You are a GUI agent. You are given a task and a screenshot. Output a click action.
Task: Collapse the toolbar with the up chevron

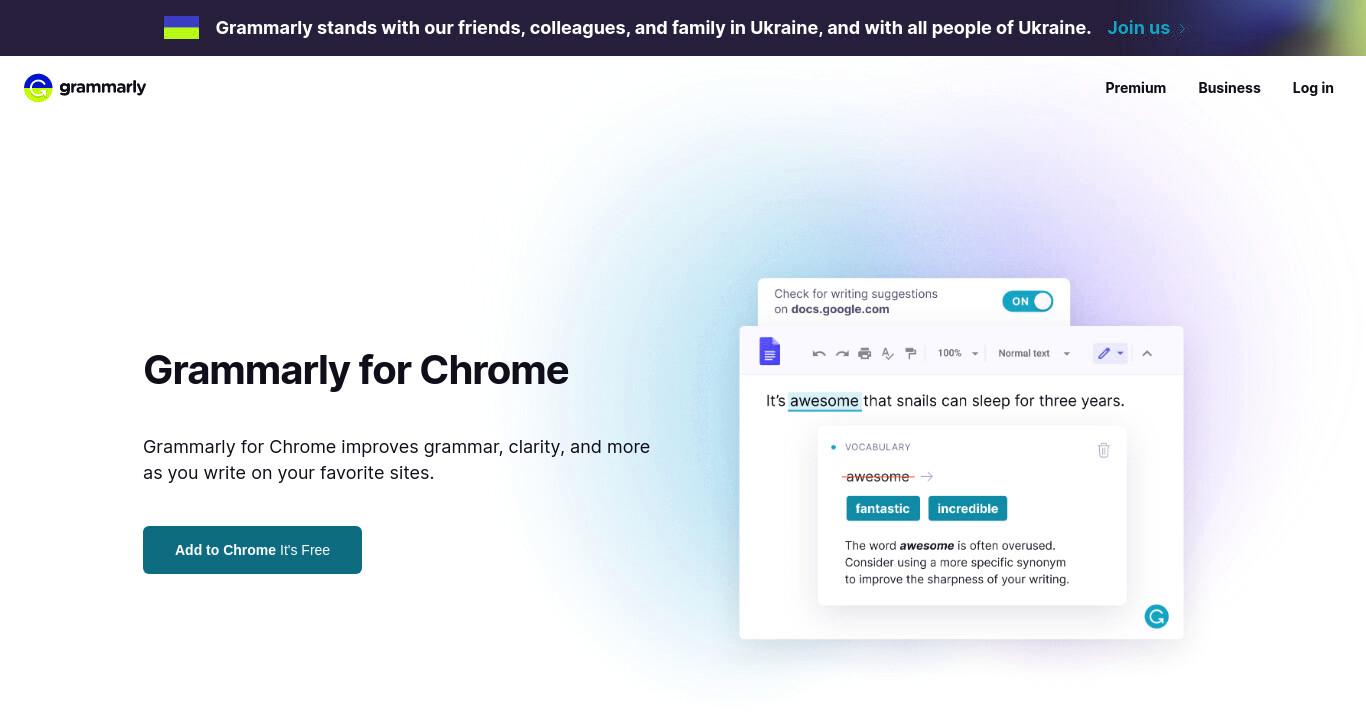[1147, 353]
